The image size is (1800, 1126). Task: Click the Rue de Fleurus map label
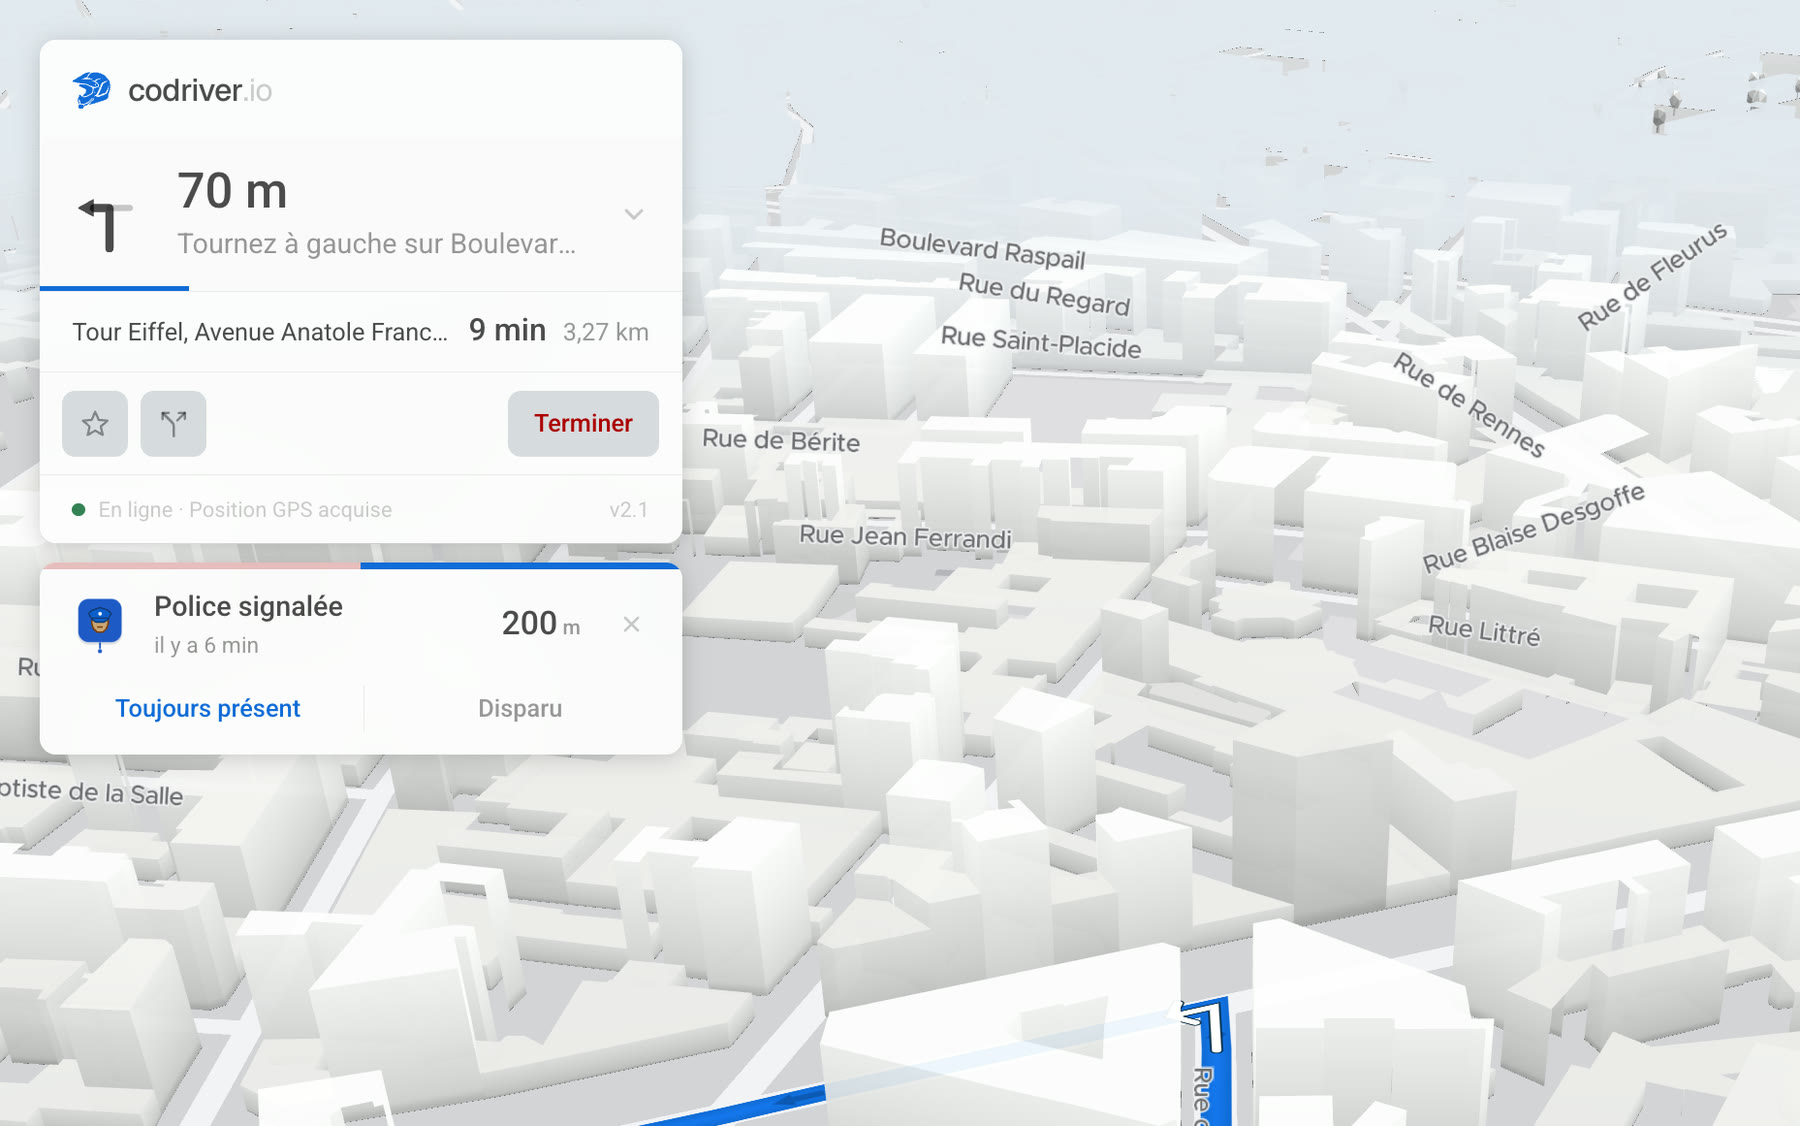pos(1652,275)
